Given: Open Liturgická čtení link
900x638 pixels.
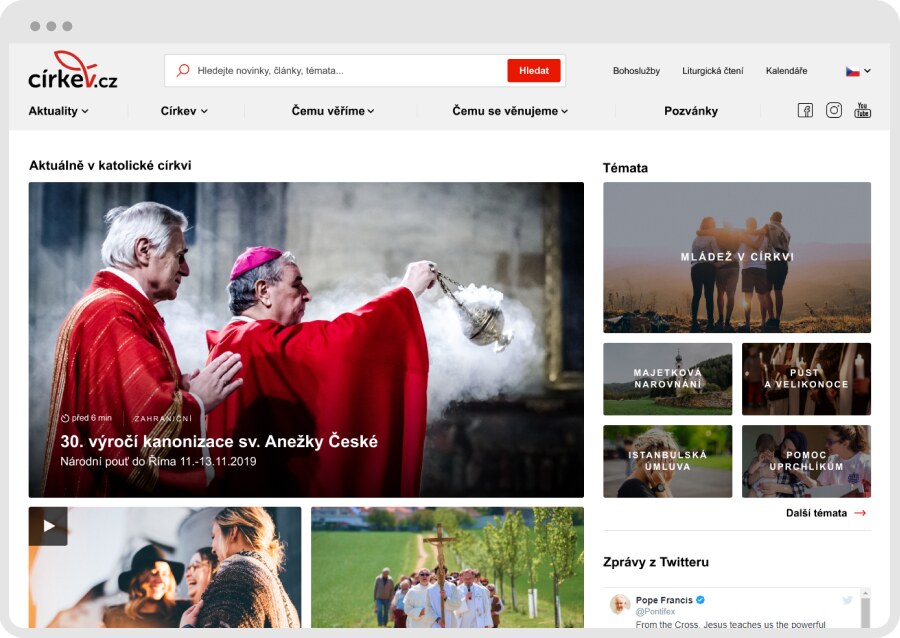Looking at the screenshot, I should tap(713, 71).
